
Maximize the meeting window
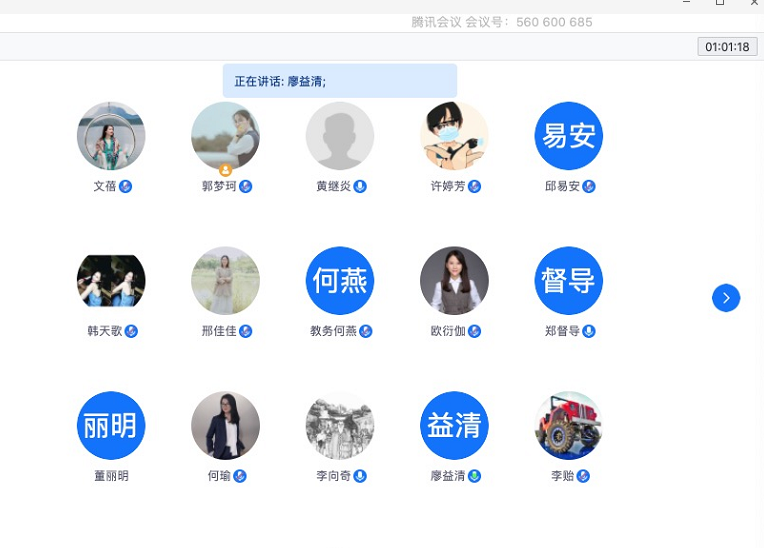[x=720, y=2]
